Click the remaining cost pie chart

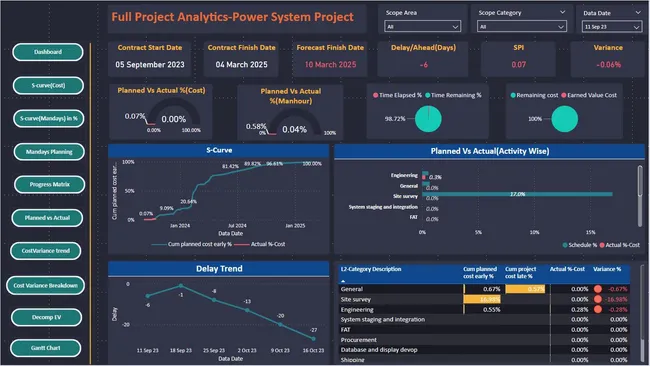tap(565, 119)
